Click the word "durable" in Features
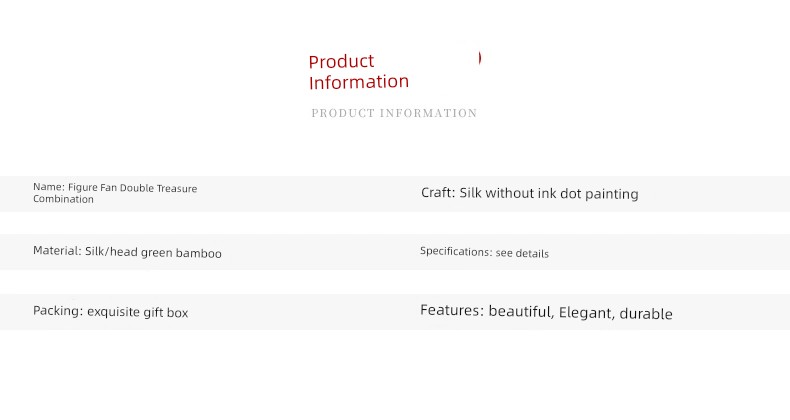 click(x=646, y=313)
